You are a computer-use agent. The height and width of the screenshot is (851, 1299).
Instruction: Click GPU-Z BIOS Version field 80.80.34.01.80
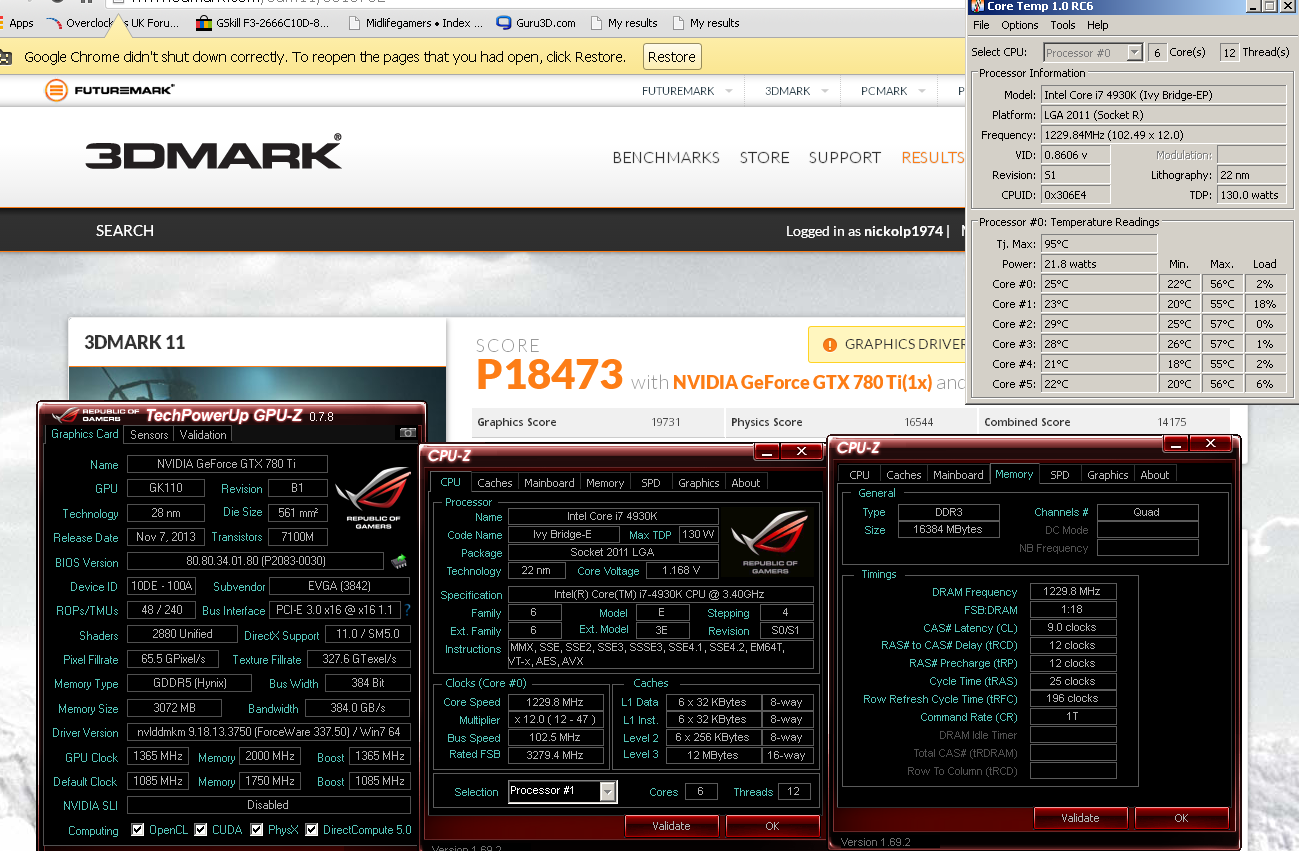click(255, 562)
